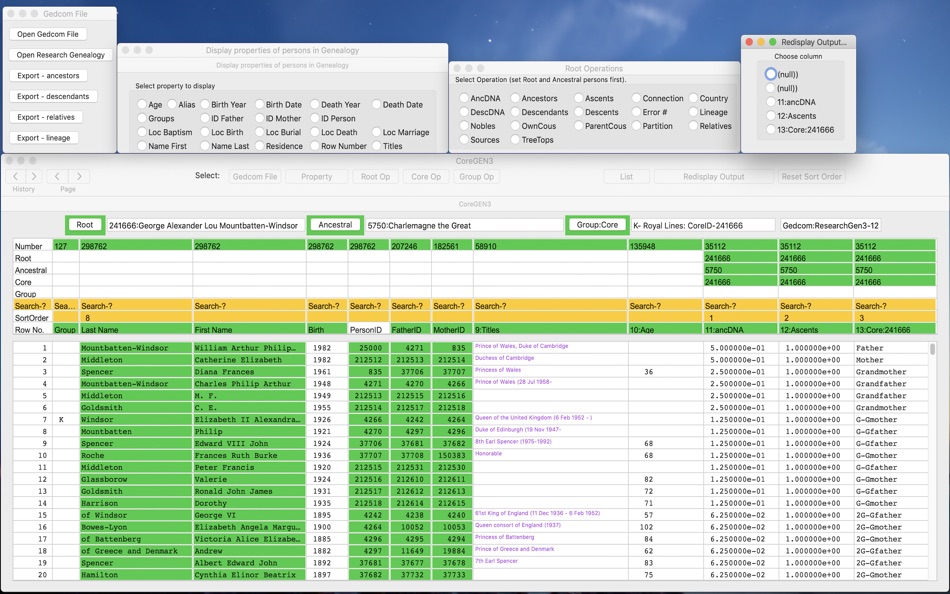Close the Redisplay Output window

pos(749,42)
